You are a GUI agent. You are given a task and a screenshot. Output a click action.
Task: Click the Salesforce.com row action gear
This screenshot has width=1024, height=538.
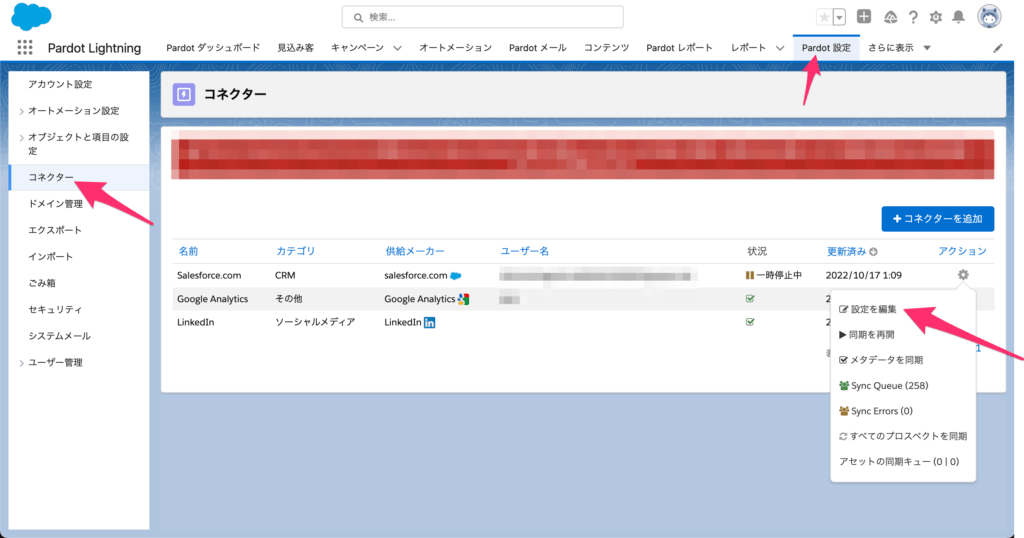(963, 275)
